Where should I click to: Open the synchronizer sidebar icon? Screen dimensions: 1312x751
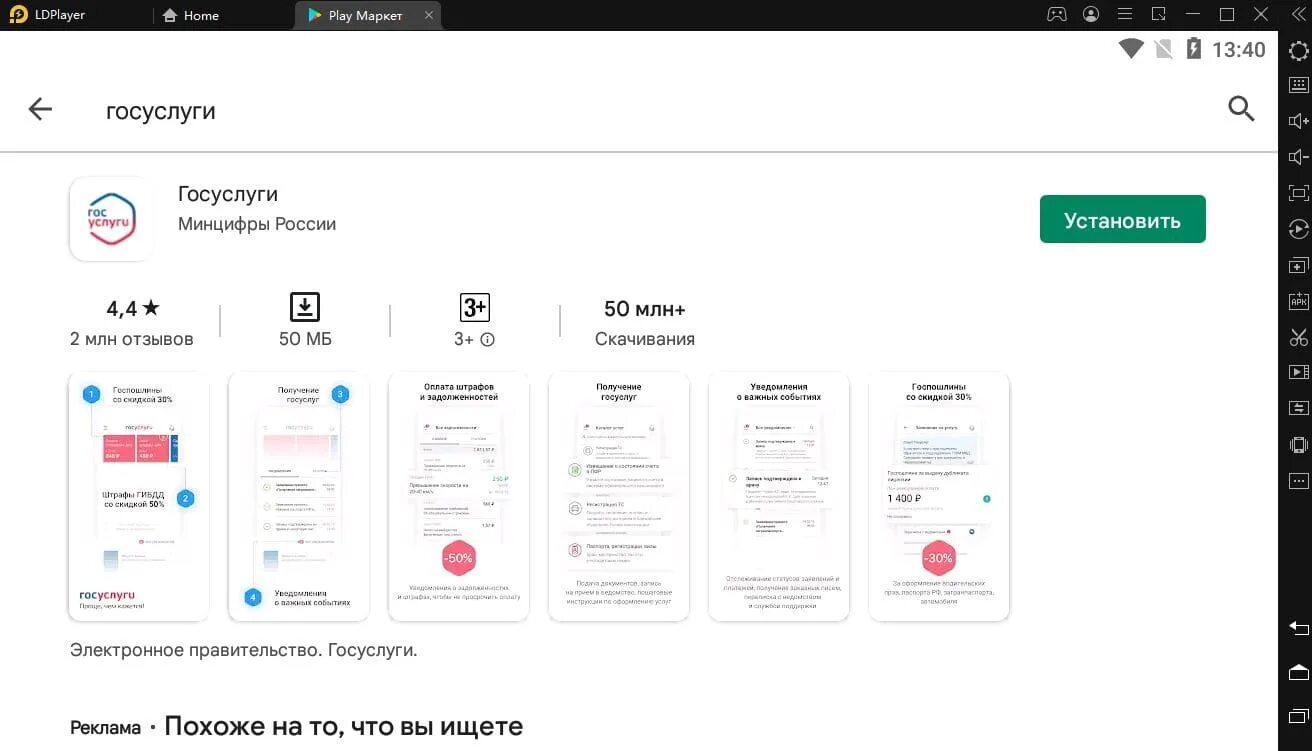pos(1298,408)
